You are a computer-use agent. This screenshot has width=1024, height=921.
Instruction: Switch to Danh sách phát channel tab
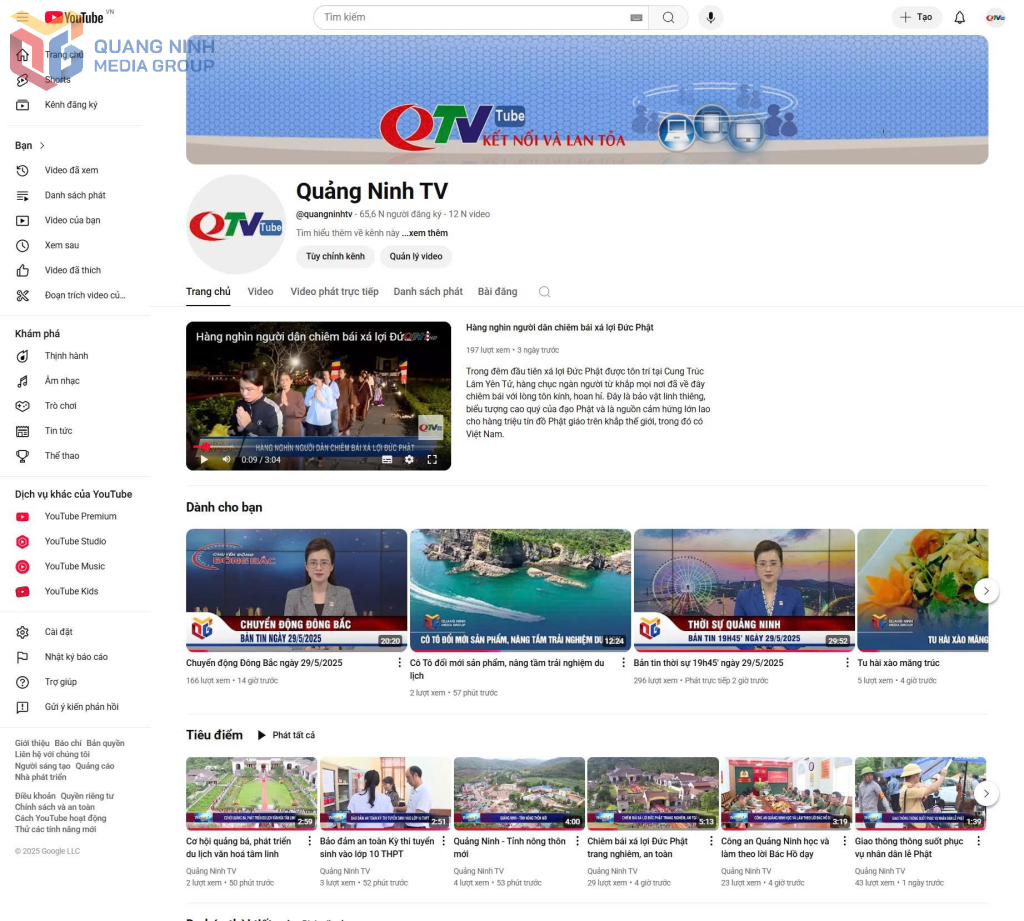tap(428, 292)
